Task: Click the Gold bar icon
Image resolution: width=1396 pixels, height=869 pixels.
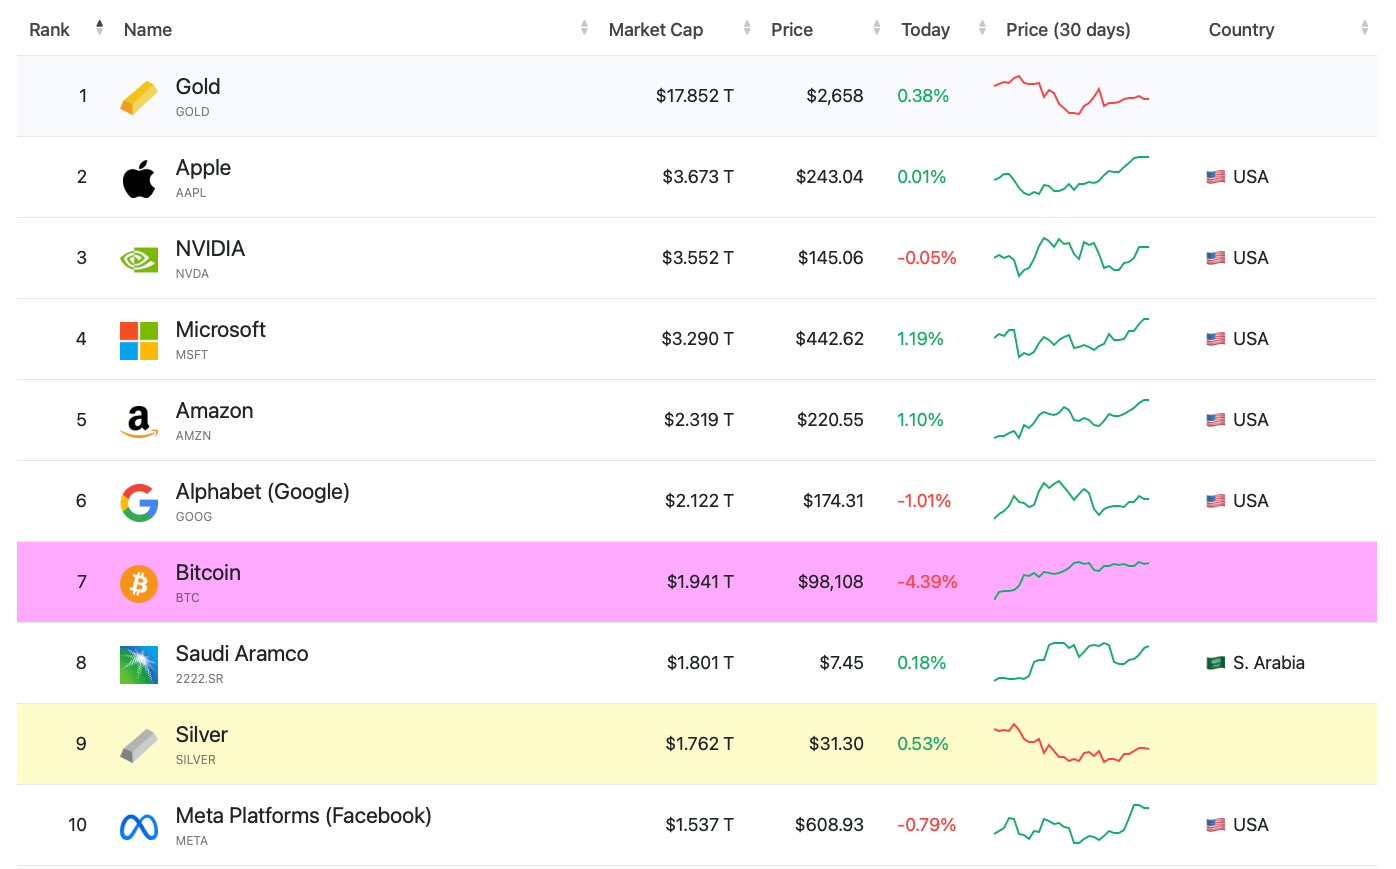Action: click(139, 98)
